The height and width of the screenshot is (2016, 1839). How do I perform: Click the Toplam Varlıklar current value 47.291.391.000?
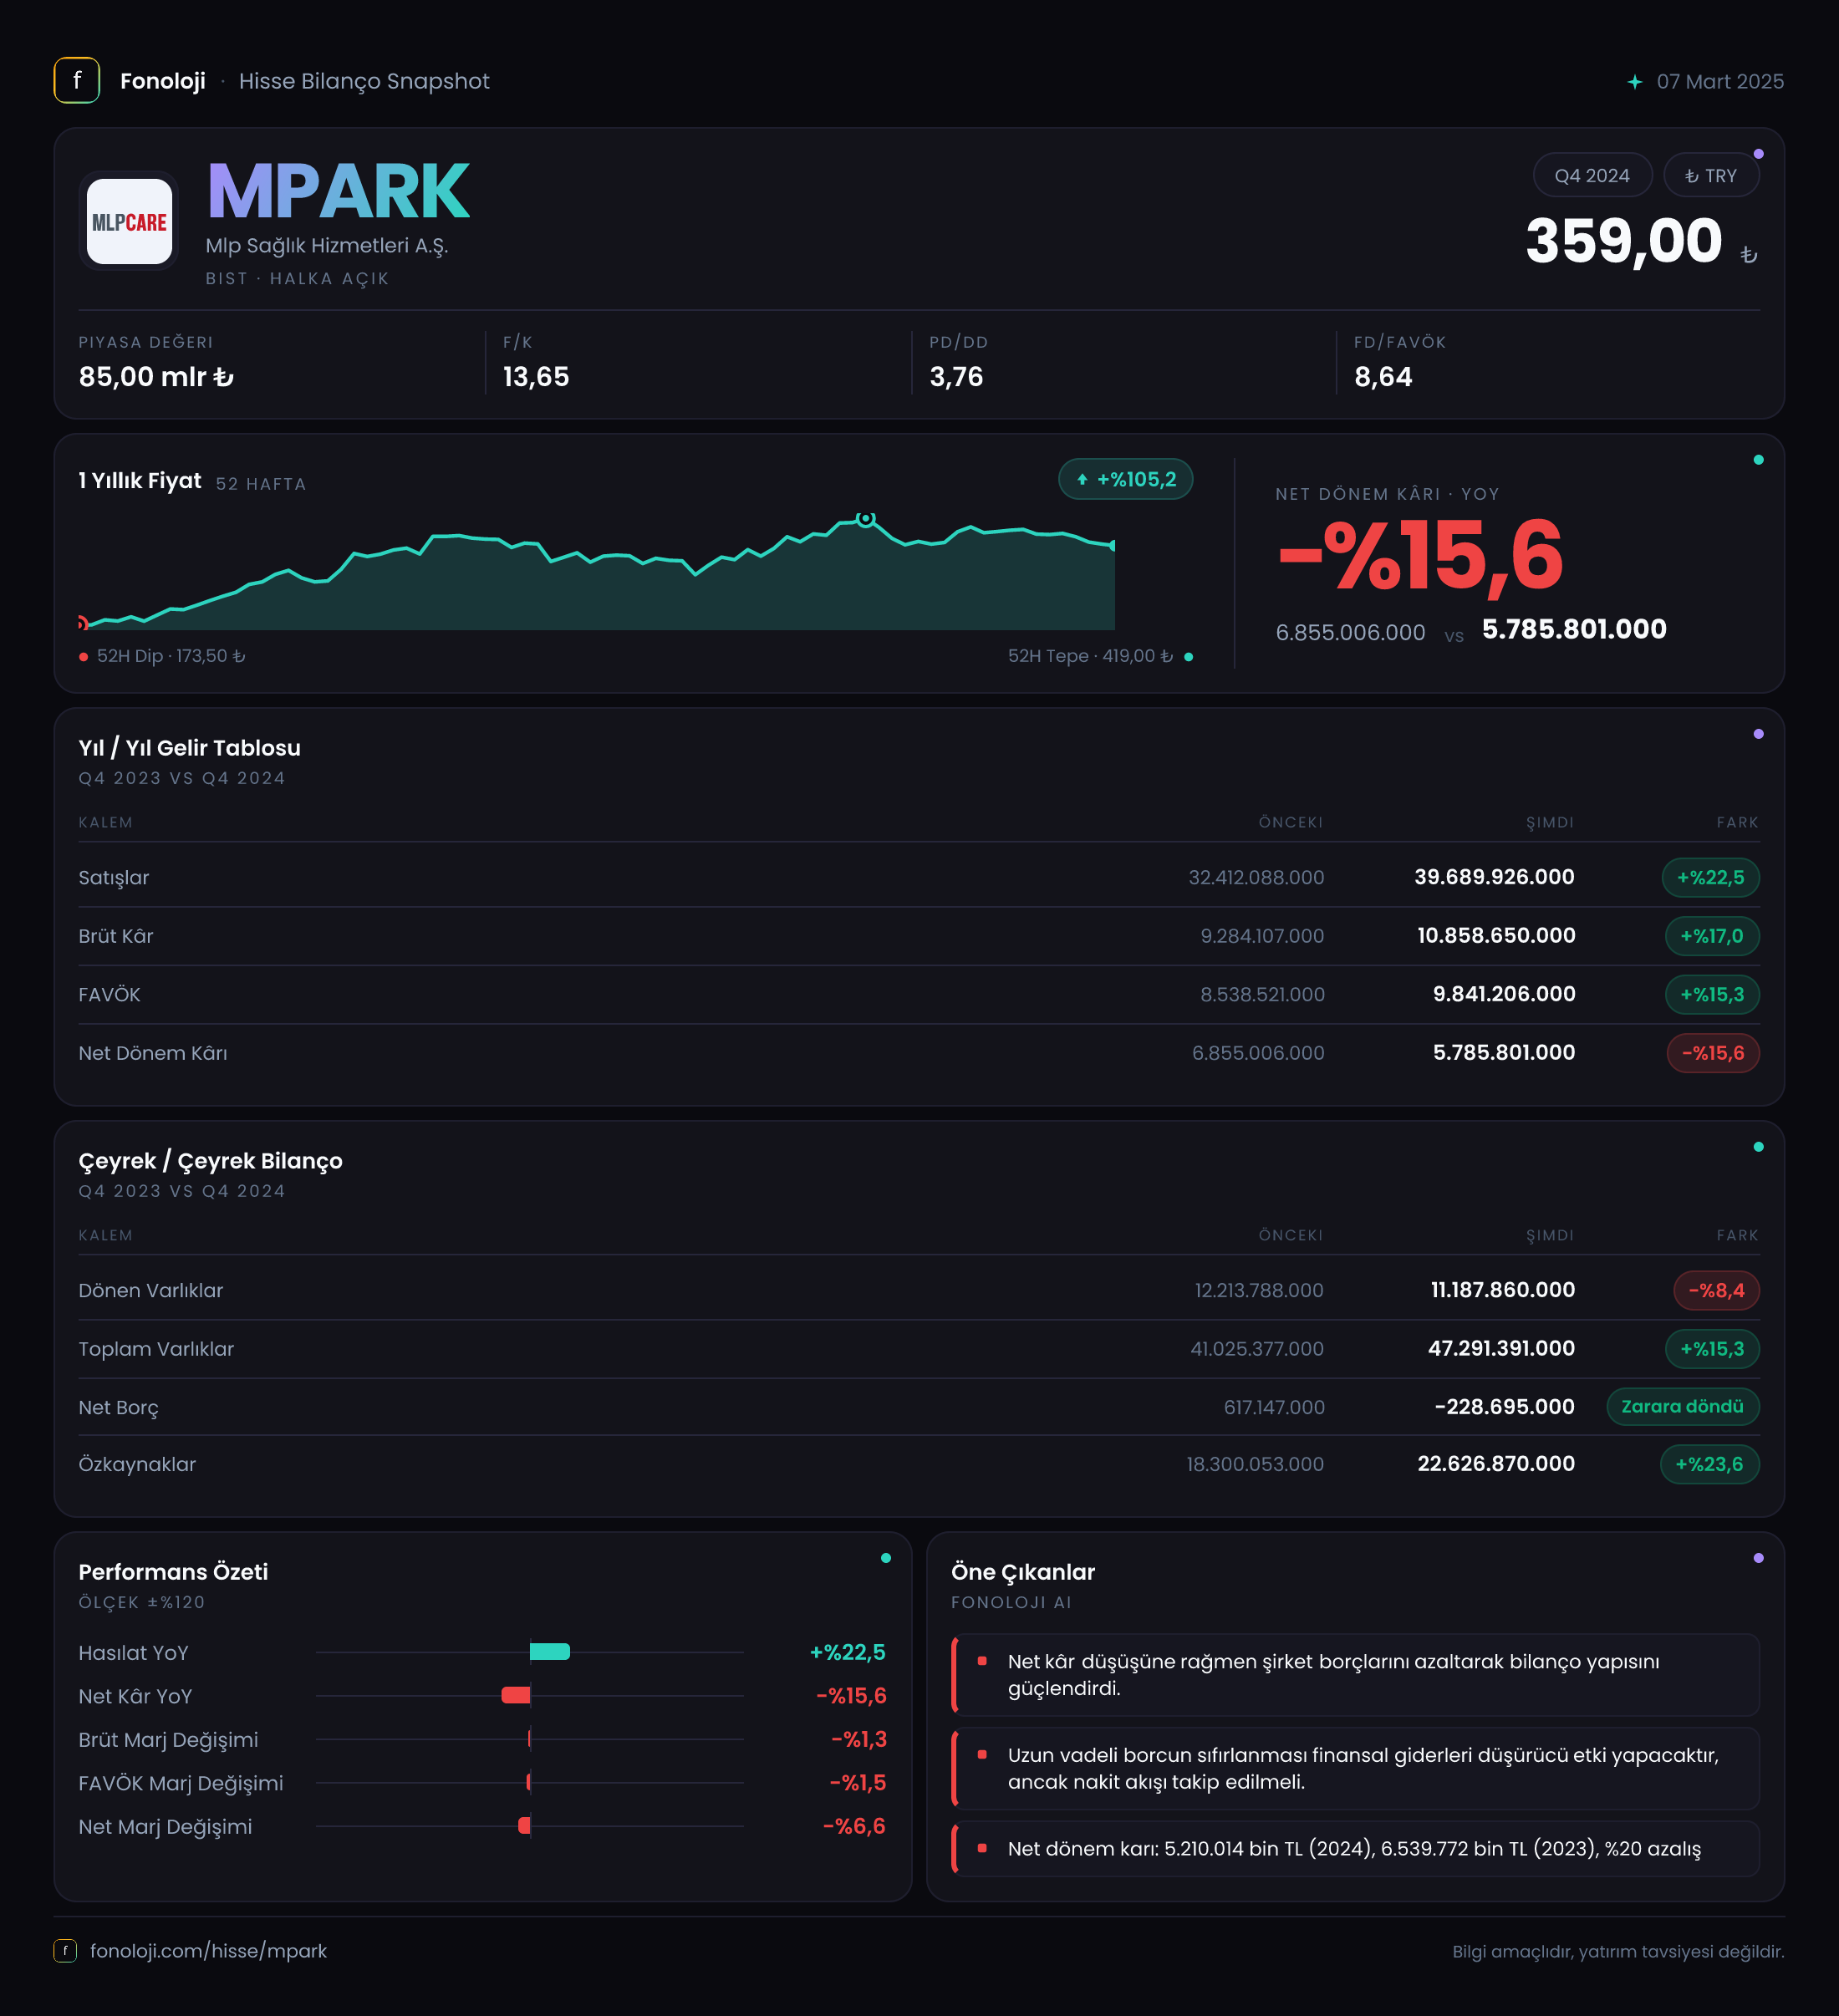point(1501,1349)
